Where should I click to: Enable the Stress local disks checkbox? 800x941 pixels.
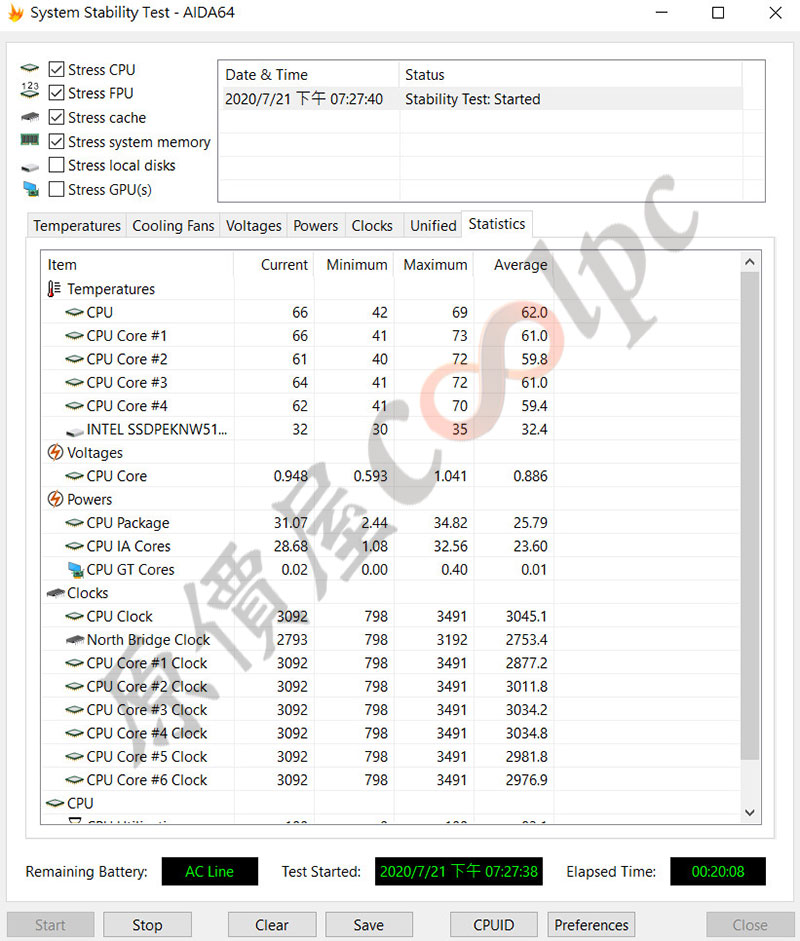56,165
